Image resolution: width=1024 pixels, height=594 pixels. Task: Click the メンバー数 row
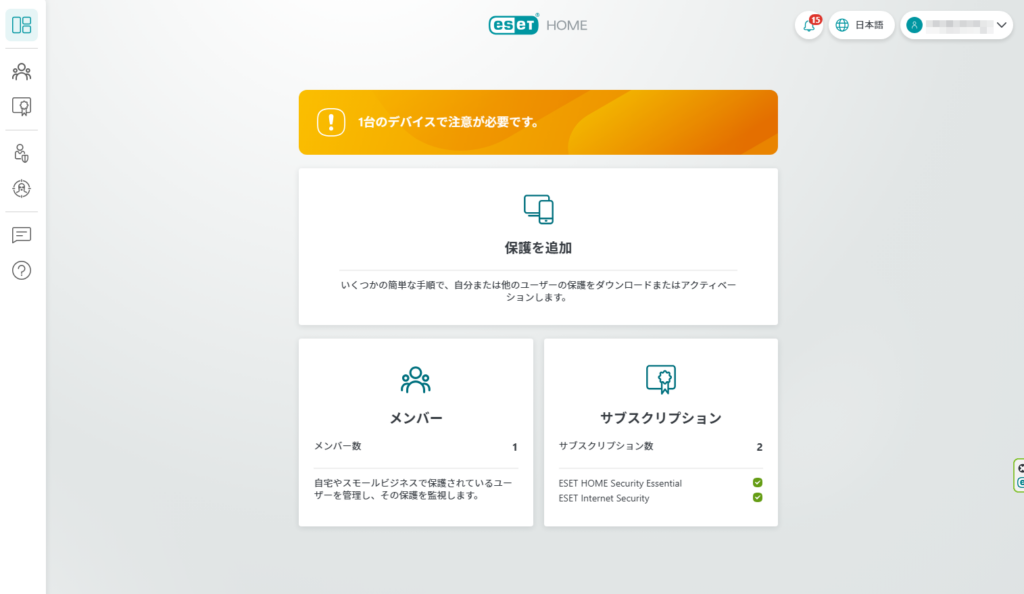click(416, 446)
